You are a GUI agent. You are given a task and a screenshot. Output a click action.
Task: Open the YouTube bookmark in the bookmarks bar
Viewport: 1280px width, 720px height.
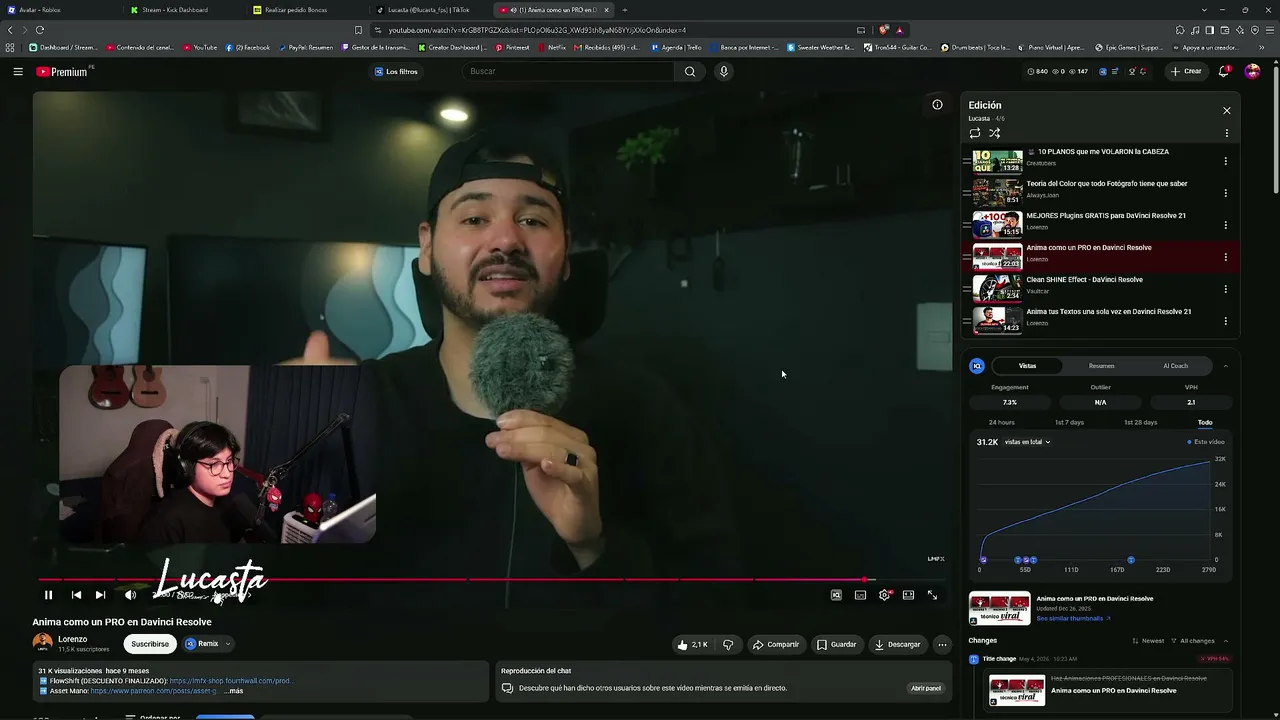point(200,48)
